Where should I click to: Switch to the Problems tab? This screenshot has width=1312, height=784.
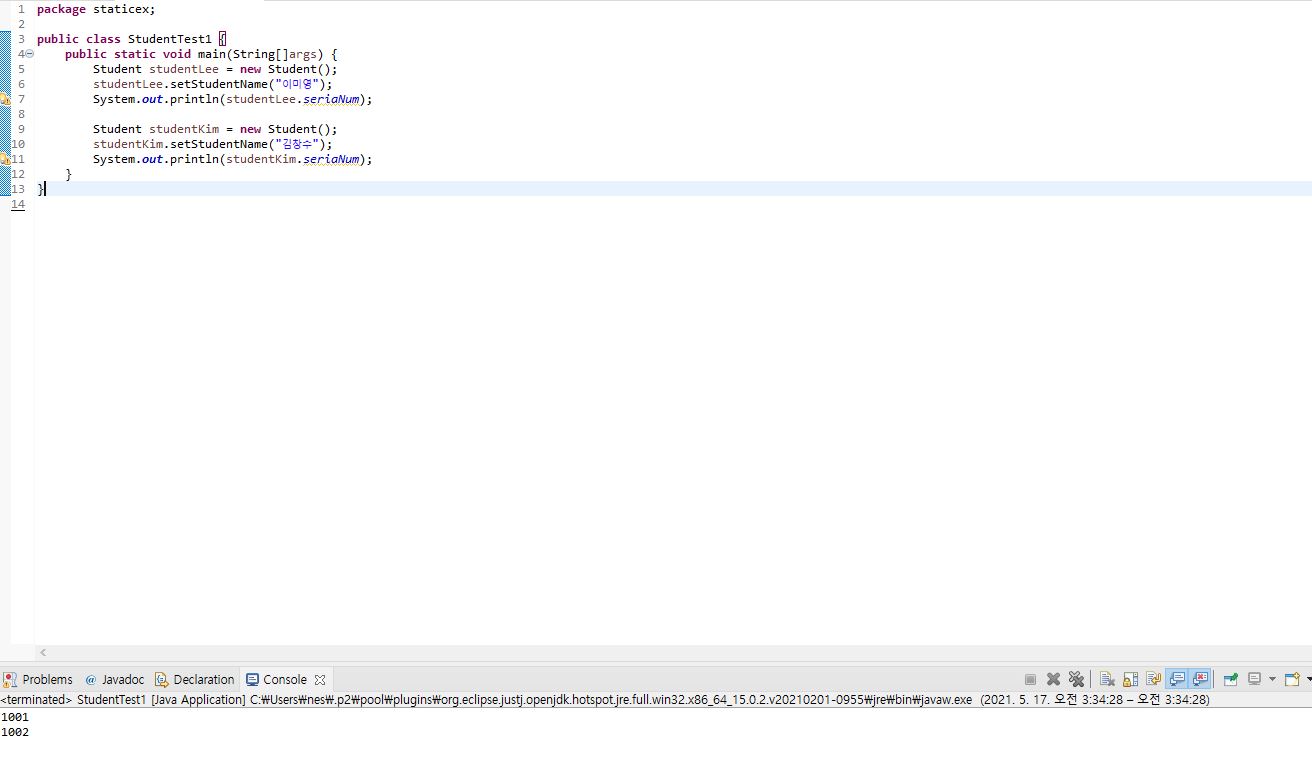coord(38,679)
